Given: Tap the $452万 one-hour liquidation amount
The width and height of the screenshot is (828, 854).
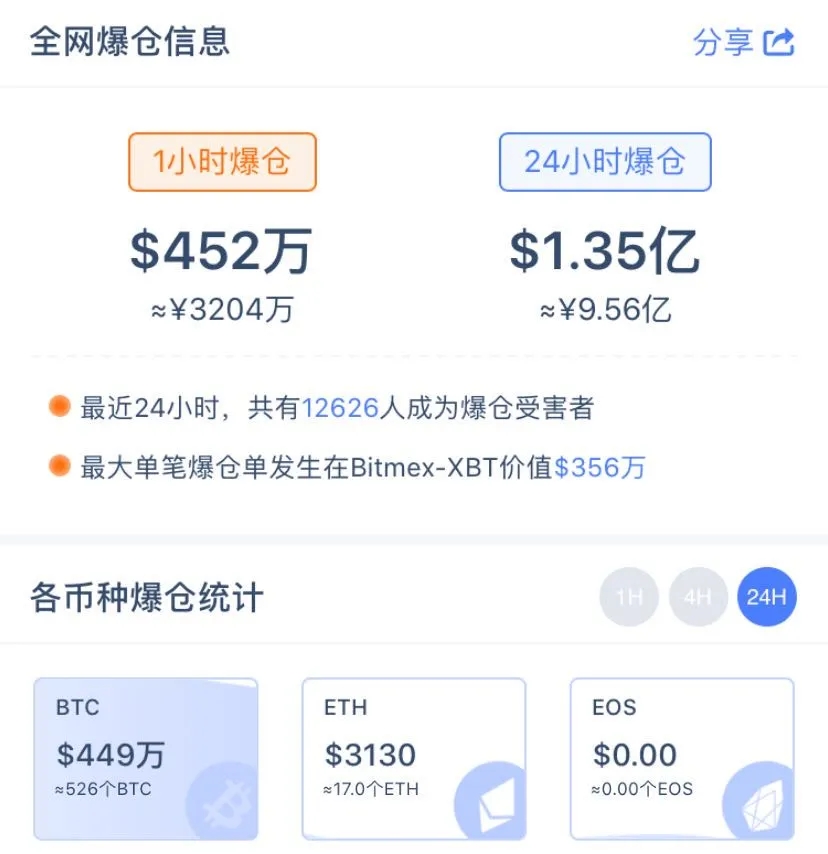Looking at the screenshot, I should pos(222,250).
